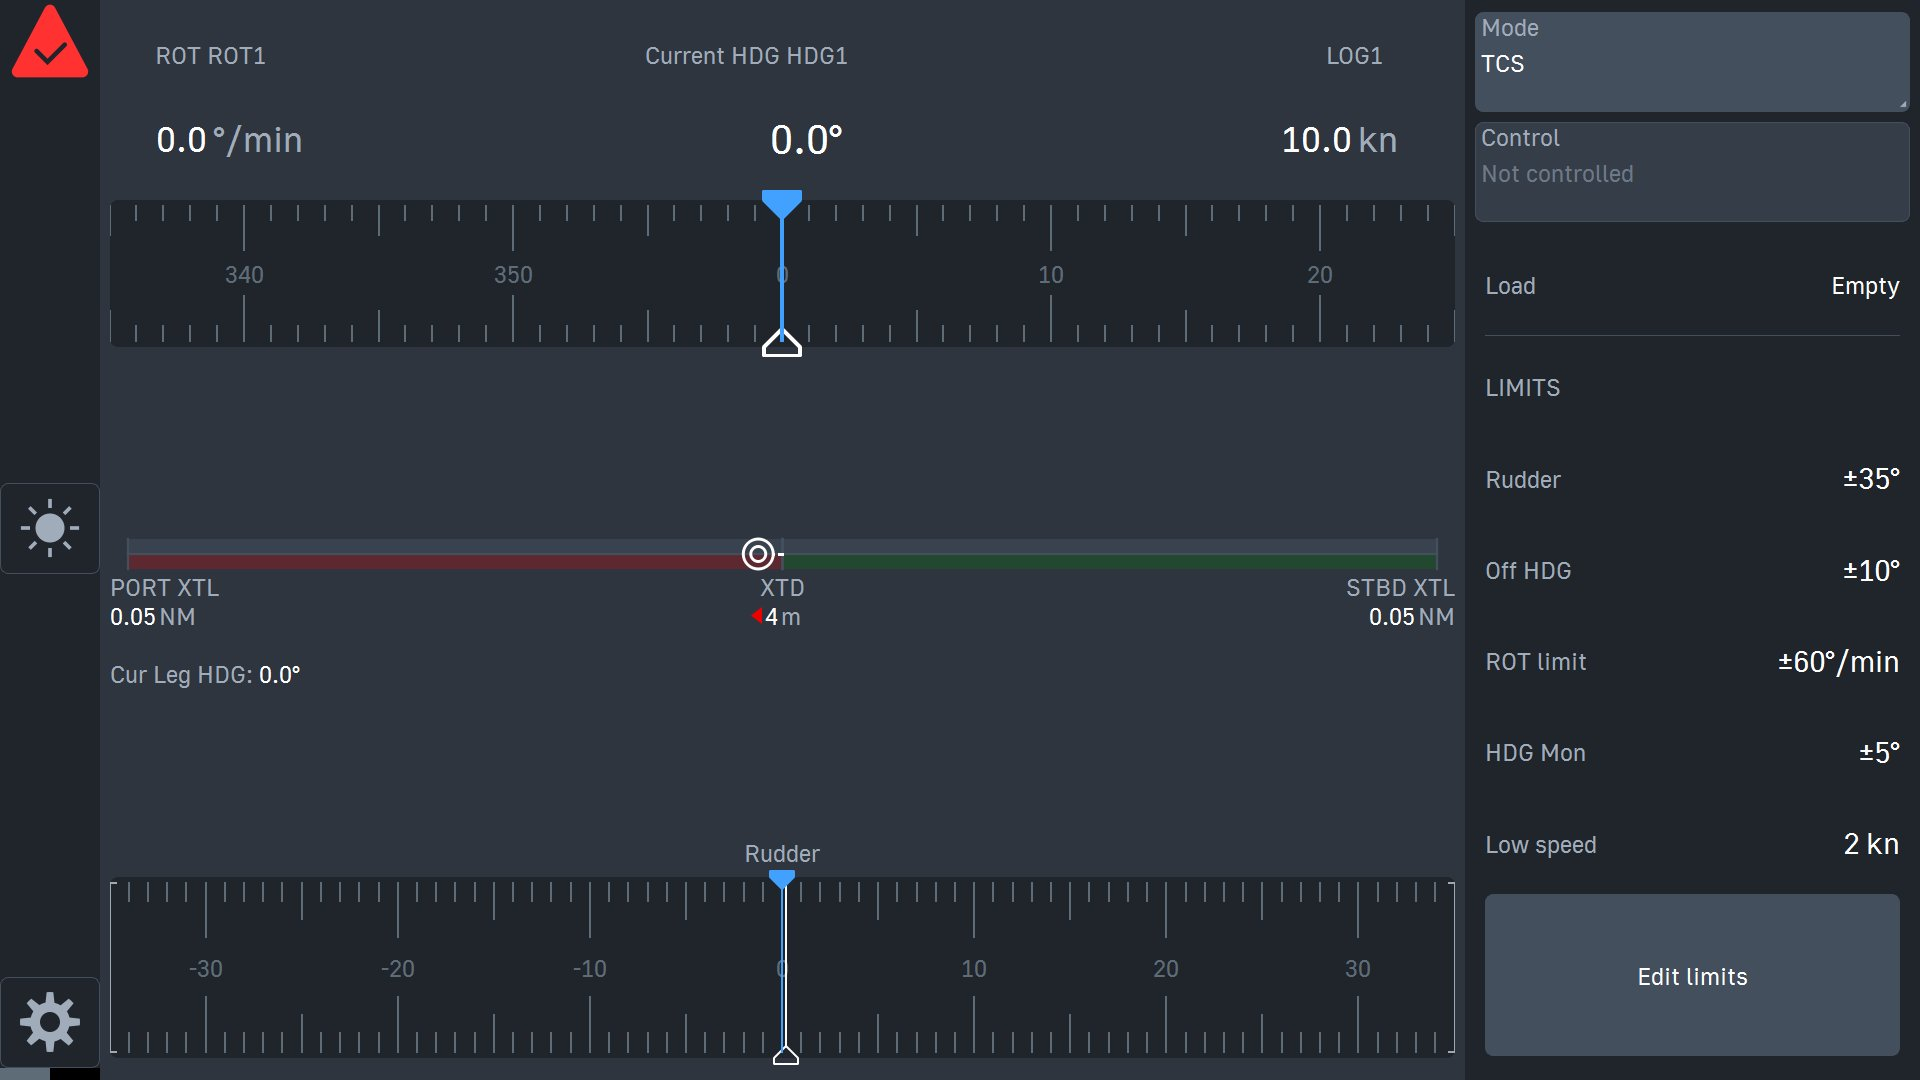
Task: Click the -10 mark on rudder scale
Action: [589, 969]
